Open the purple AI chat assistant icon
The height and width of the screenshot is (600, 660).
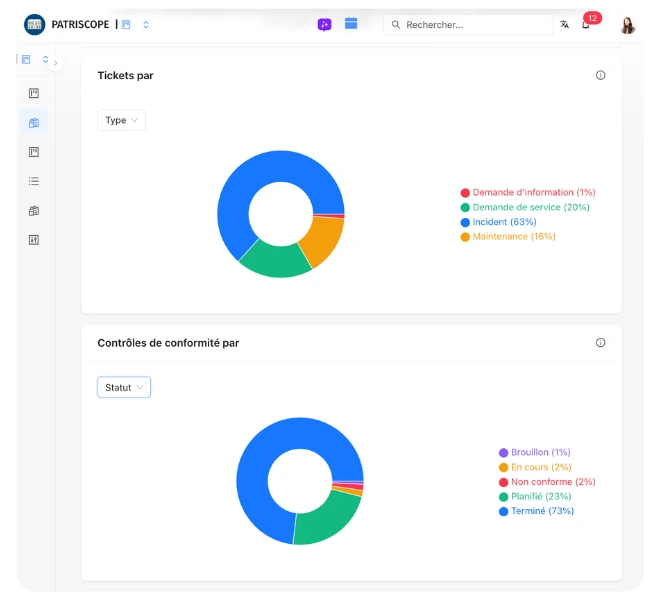324,25
